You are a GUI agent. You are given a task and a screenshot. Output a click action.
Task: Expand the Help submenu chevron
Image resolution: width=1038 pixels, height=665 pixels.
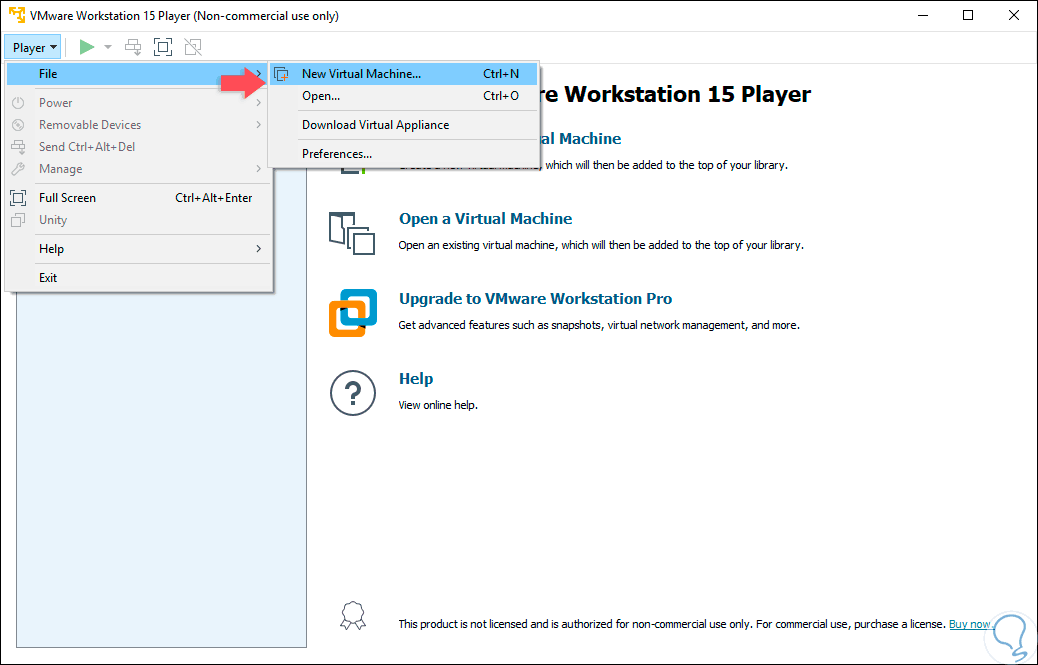(259, 249)
